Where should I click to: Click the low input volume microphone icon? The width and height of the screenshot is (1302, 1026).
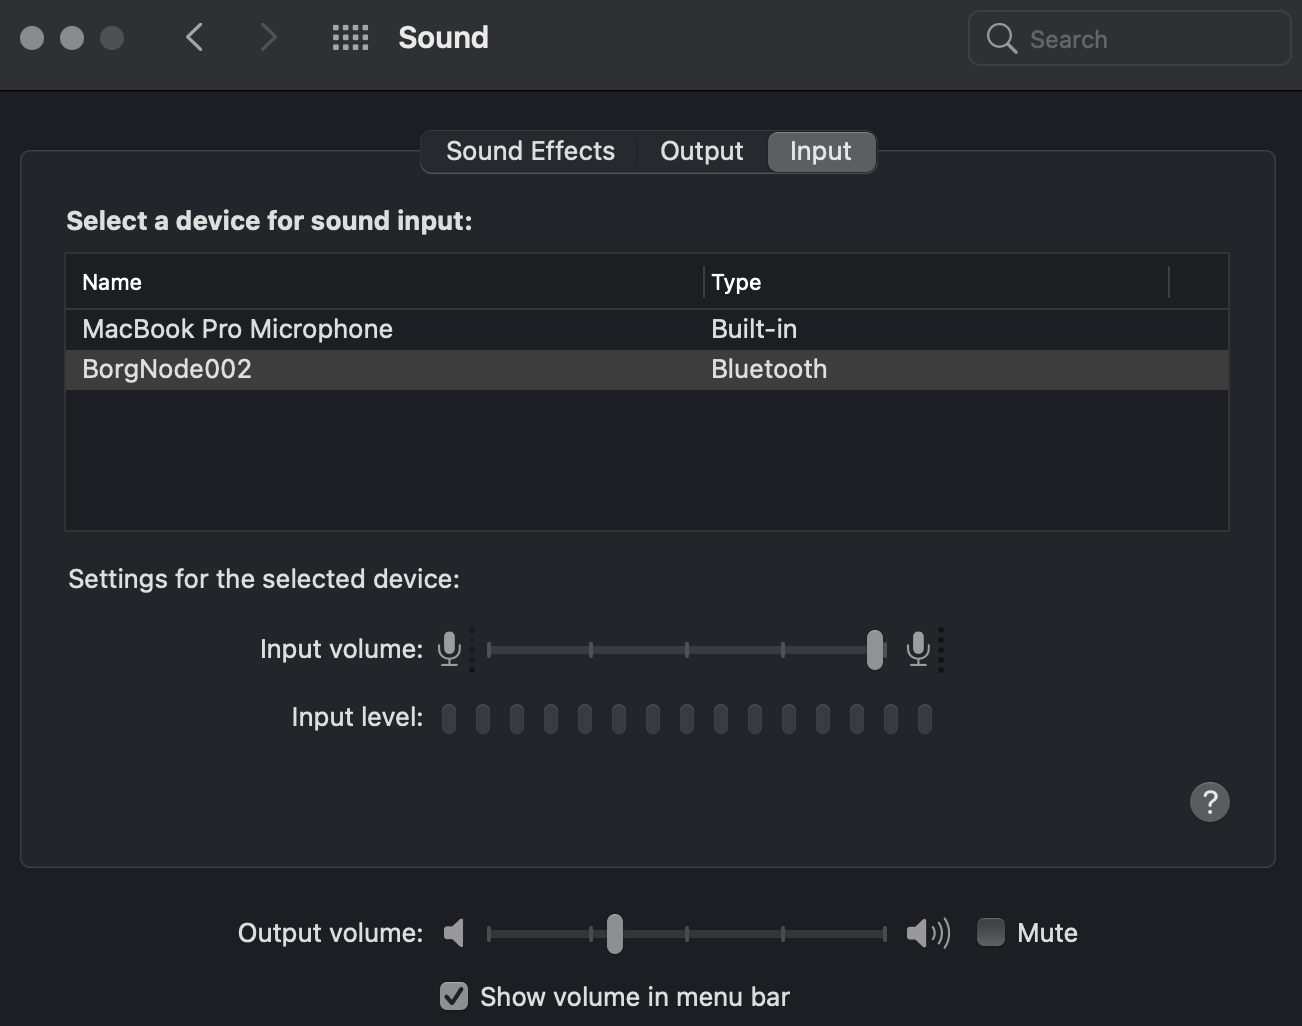(x=450, y=649)
